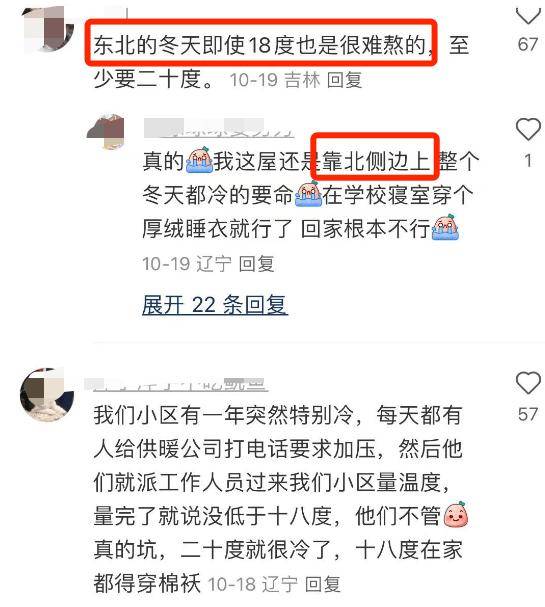Tap the crying emoji after 回家根本不行
This screenshot has width=545, height=607.
[445, 228]
